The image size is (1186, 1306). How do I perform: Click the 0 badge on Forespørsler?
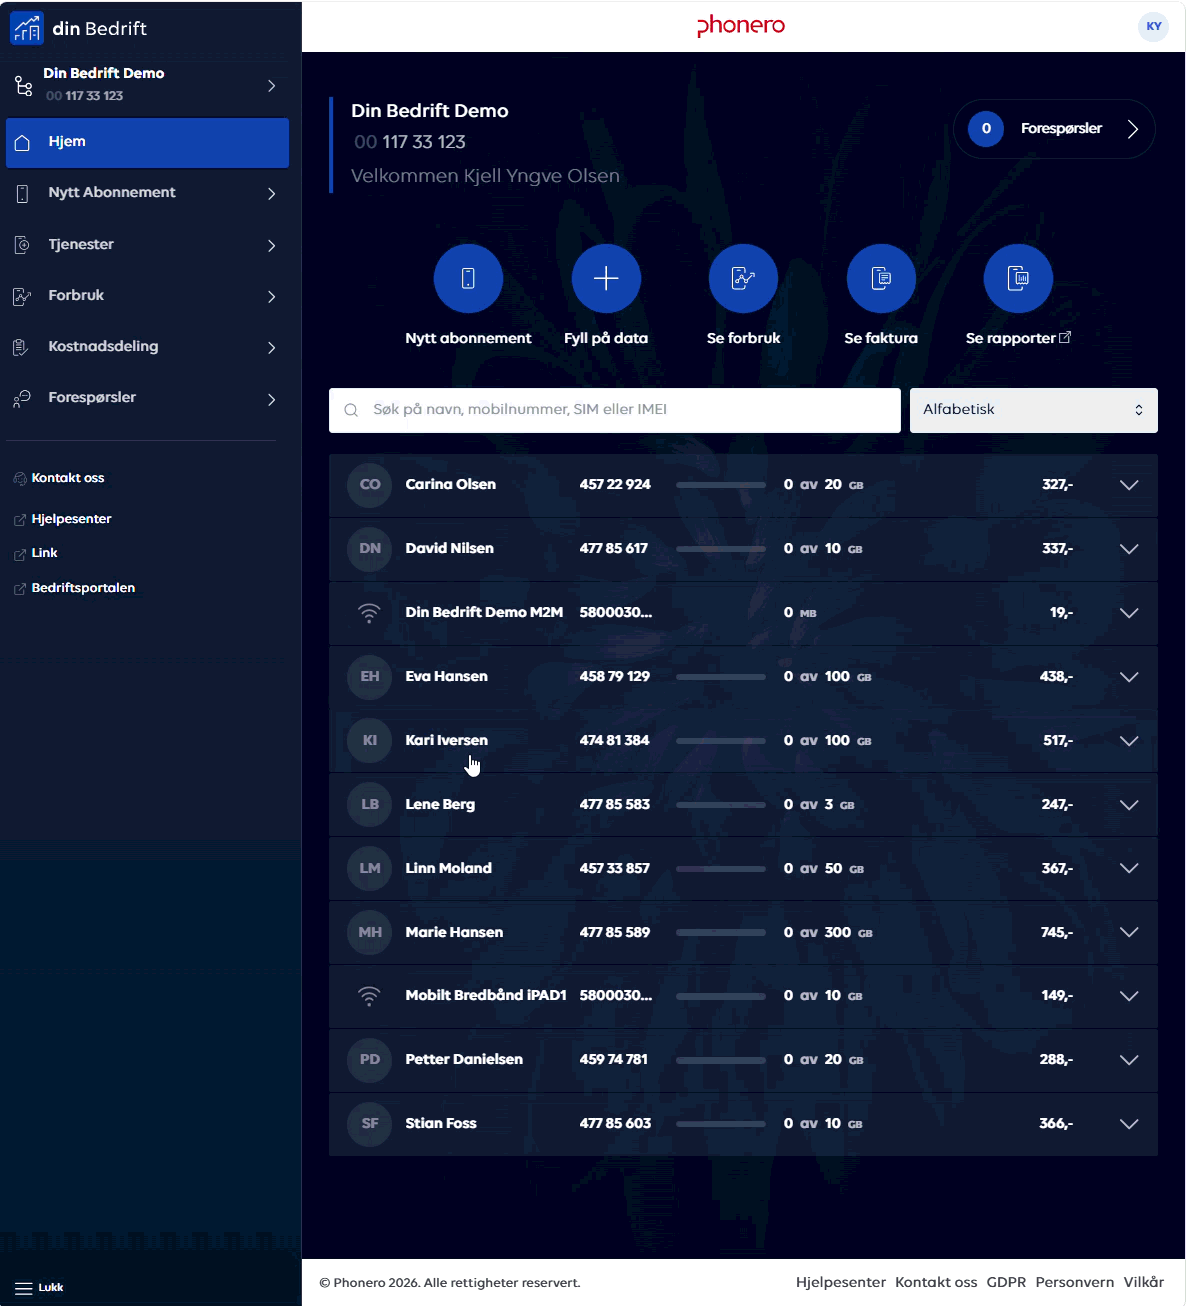[x=986, y=128]
